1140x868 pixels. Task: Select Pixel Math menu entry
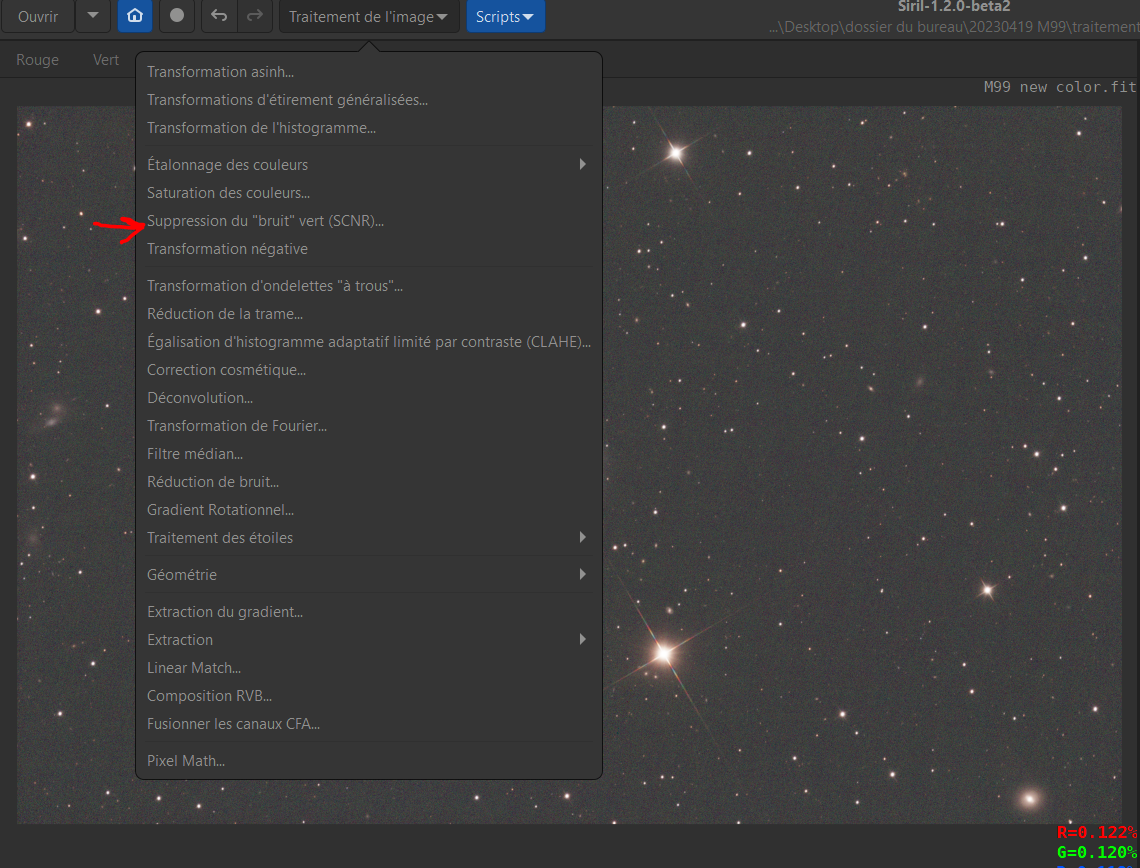pos(186,760)
